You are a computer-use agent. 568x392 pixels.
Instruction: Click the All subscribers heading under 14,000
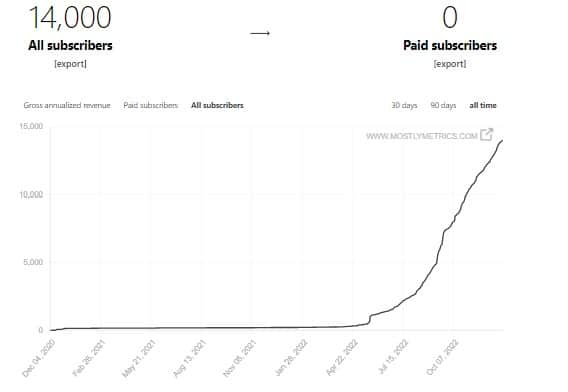click(x=70, y=46)
